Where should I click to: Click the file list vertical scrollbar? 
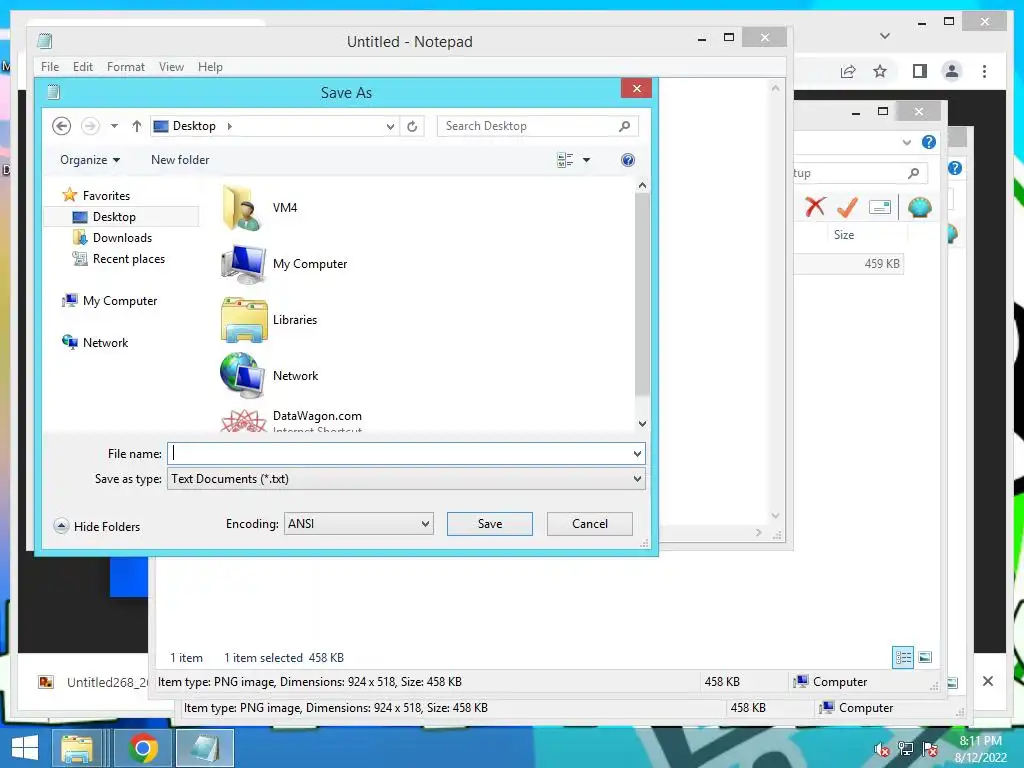click(642, 294)
